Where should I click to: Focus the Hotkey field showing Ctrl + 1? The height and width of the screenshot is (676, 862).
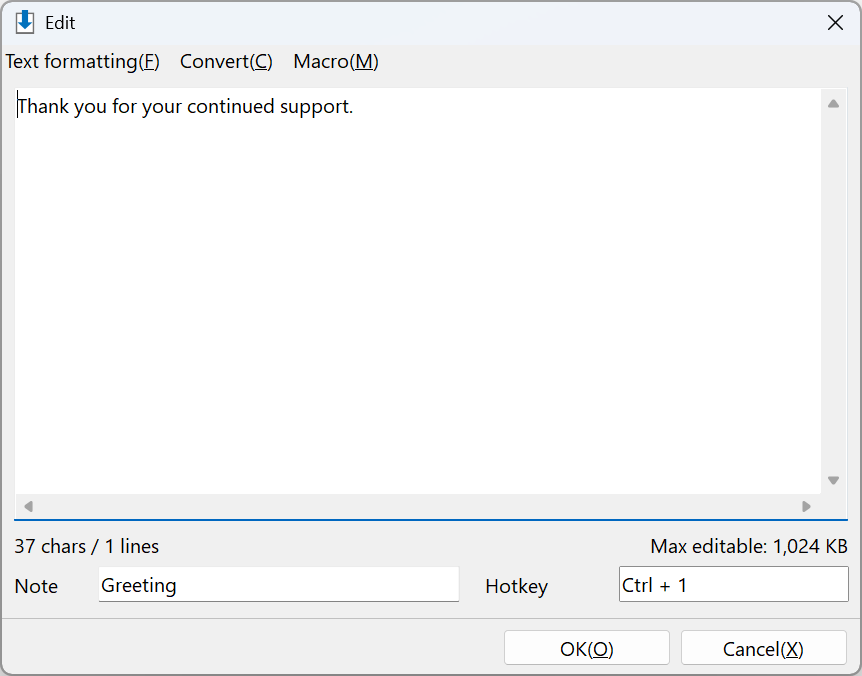click(x=733, y=584)
